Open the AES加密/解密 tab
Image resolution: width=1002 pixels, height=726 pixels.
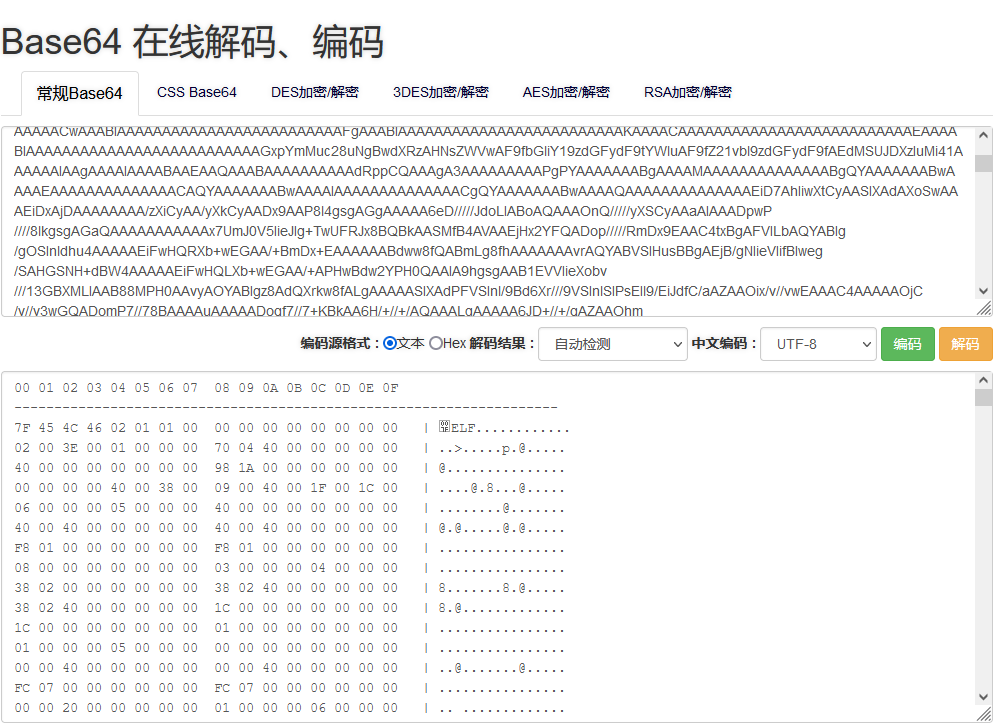[566, 93]
